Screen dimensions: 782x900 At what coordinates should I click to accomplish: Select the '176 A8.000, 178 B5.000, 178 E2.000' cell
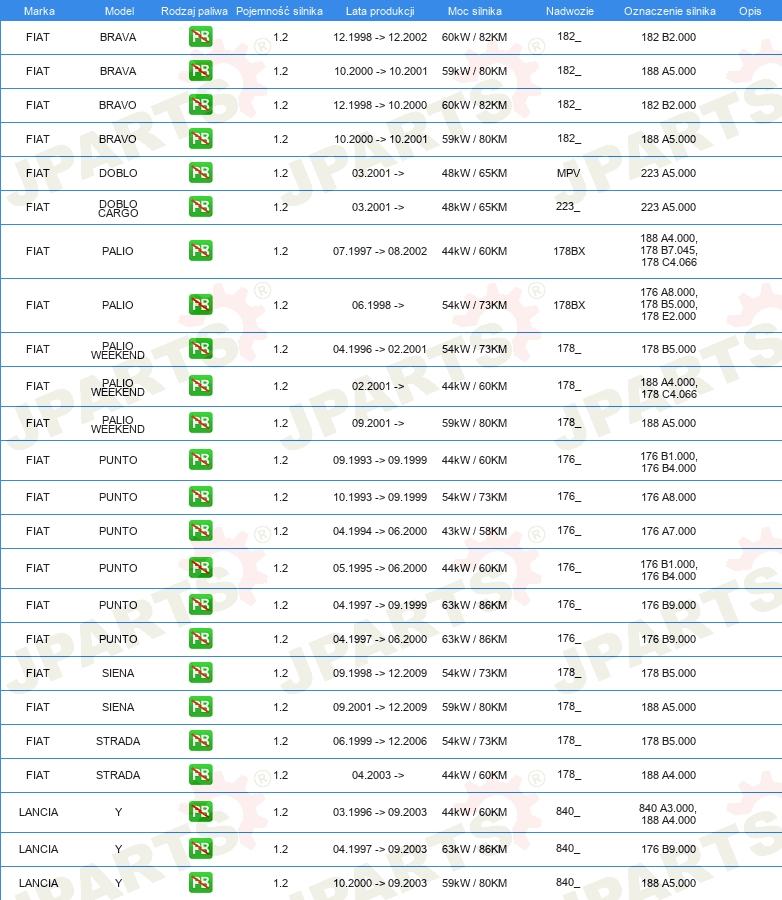[x=669, y=304]
